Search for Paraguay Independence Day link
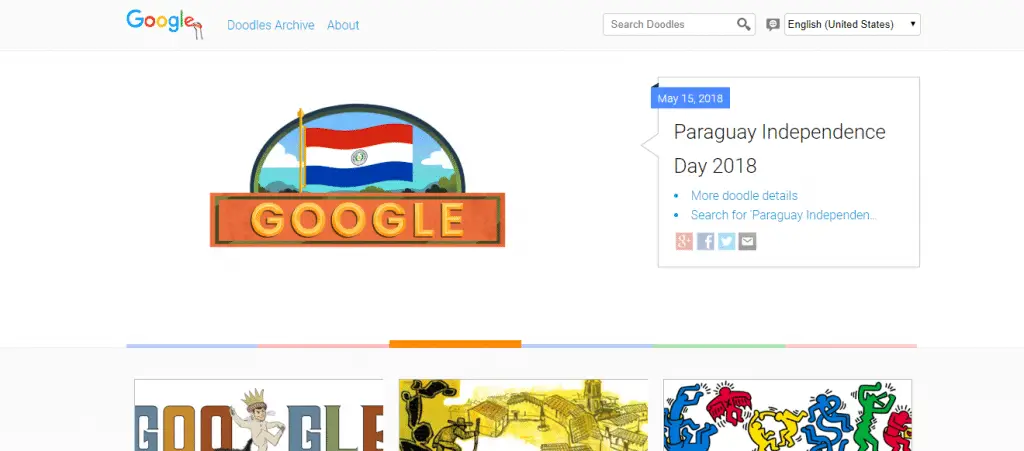The height and width of the screenshot is (451, 1024). (x=784, y=215)
